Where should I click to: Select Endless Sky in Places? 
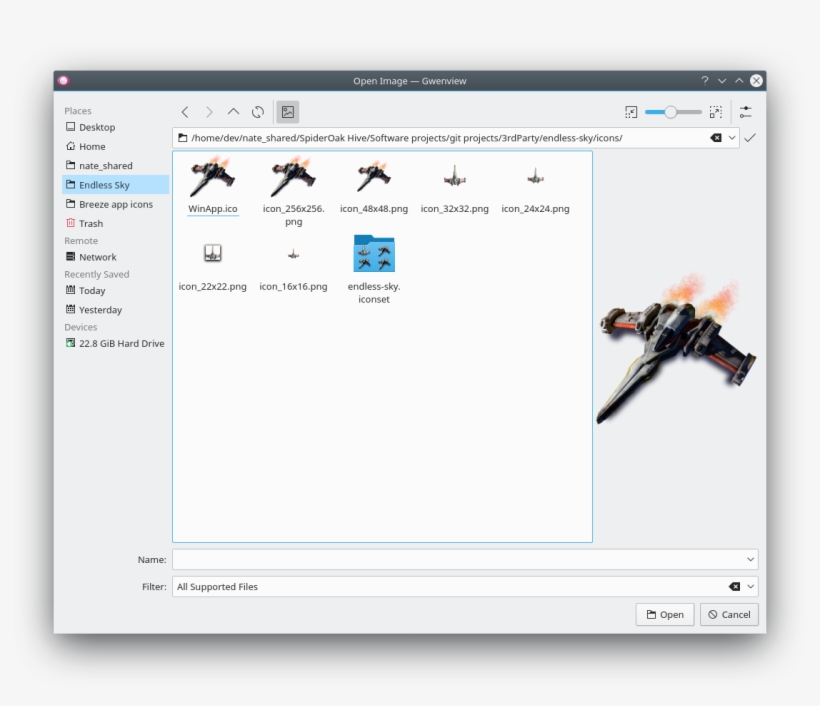click(116, 185)
